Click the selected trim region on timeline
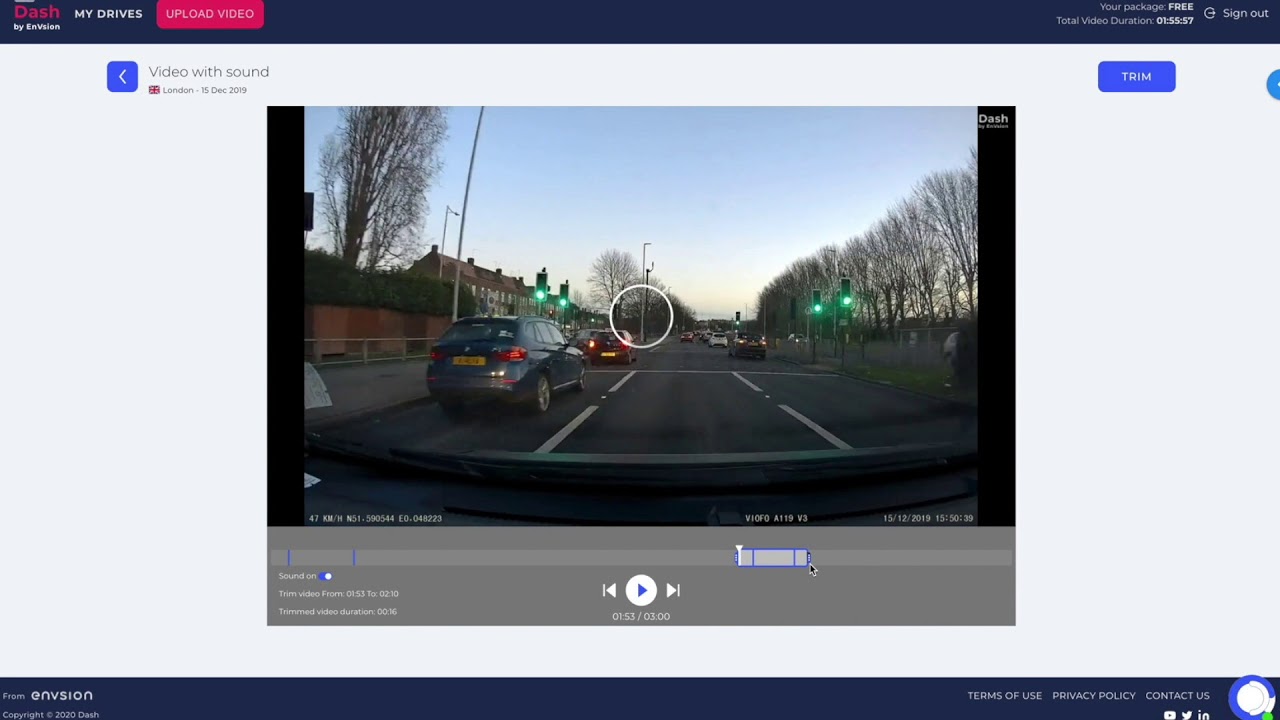The image size is (1280, 720). (773, 558)
